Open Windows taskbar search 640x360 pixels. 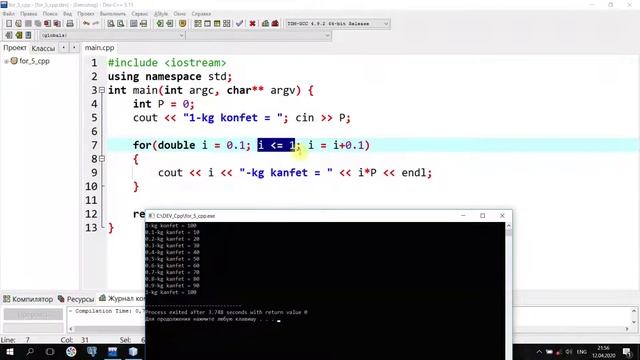pos(30,351)
